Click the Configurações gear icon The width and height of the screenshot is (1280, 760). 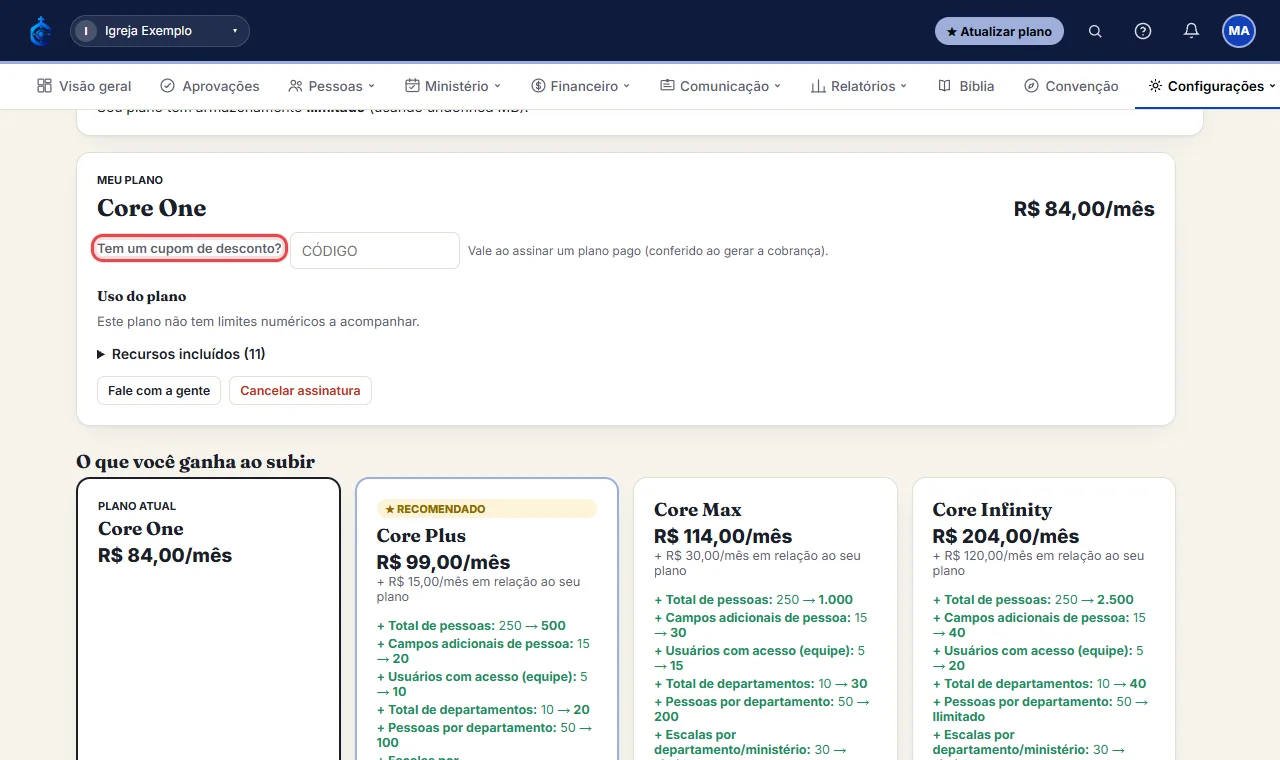(1155, 86)
